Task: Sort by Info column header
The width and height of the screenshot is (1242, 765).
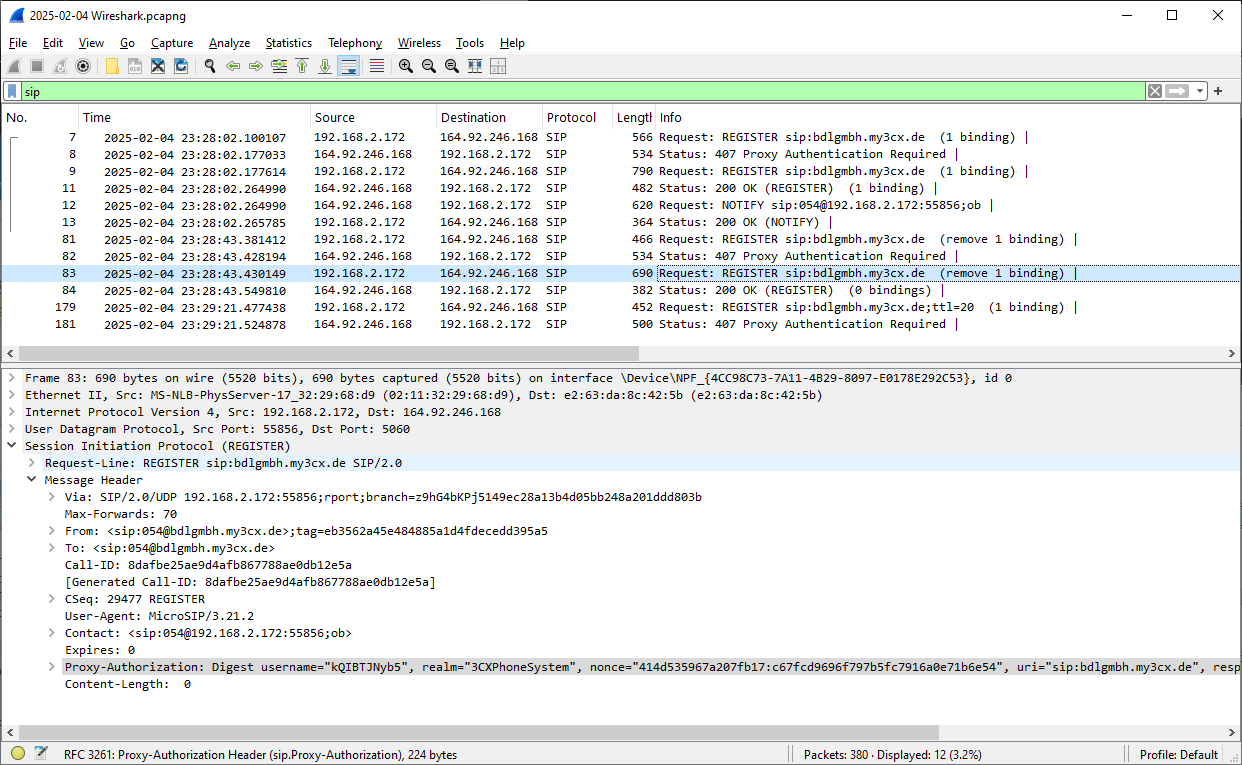Action: pyautogui.click(x=947, y=117)
